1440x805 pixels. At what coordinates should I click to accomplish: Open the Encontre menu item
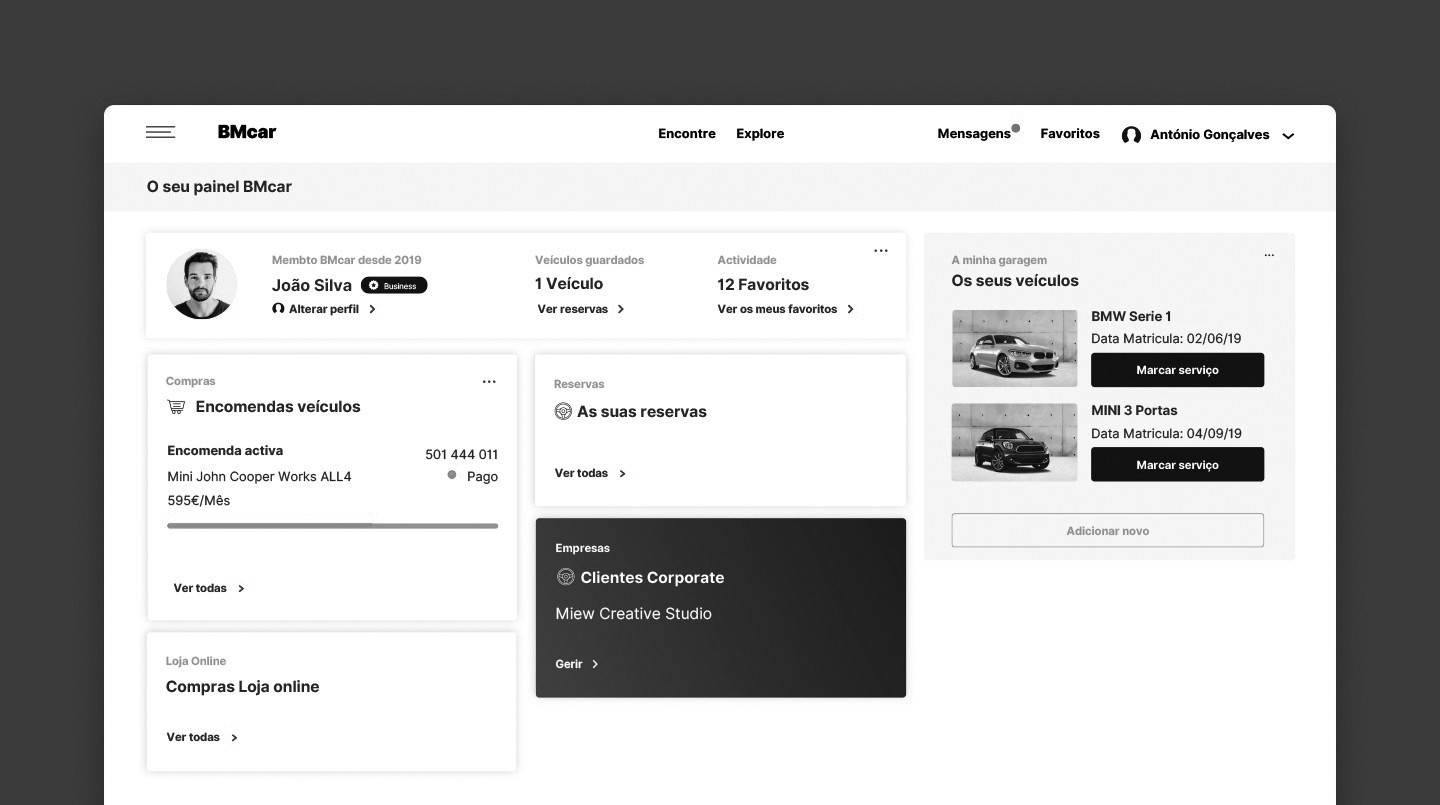click(x=686, y=134)
